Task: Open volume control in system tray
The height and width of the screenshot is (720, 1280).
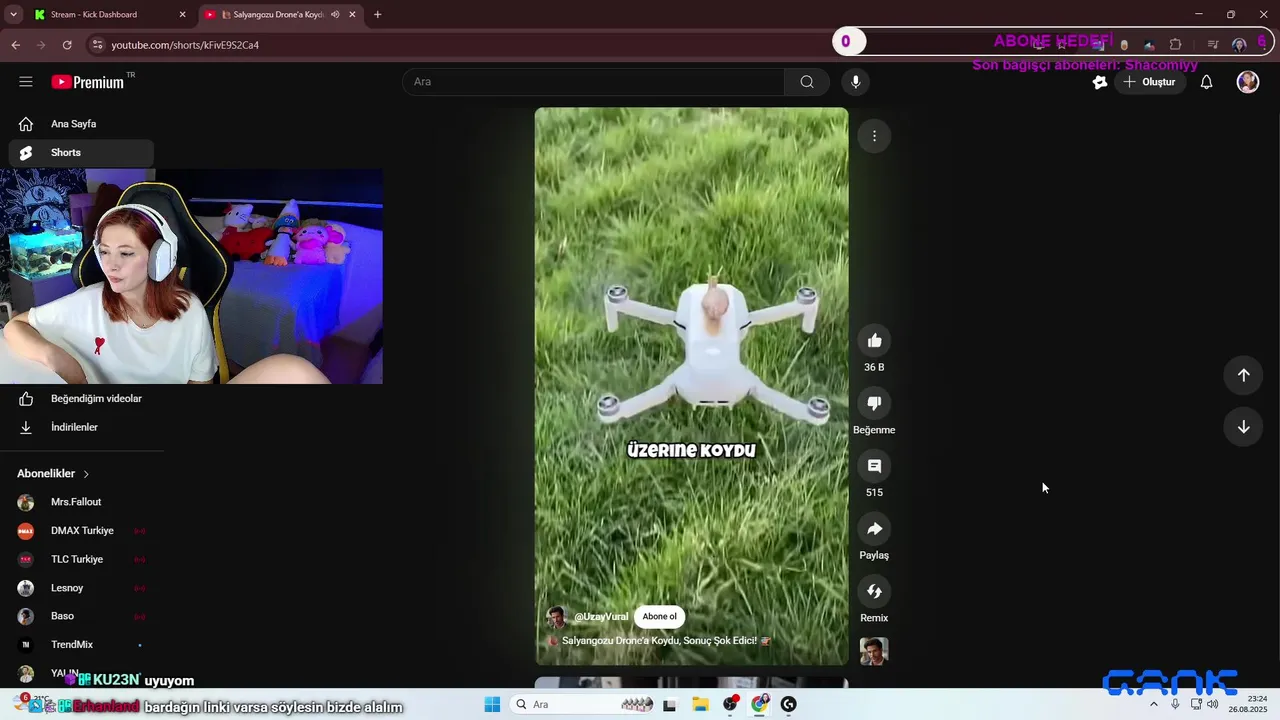Action: click(1213, 705)
